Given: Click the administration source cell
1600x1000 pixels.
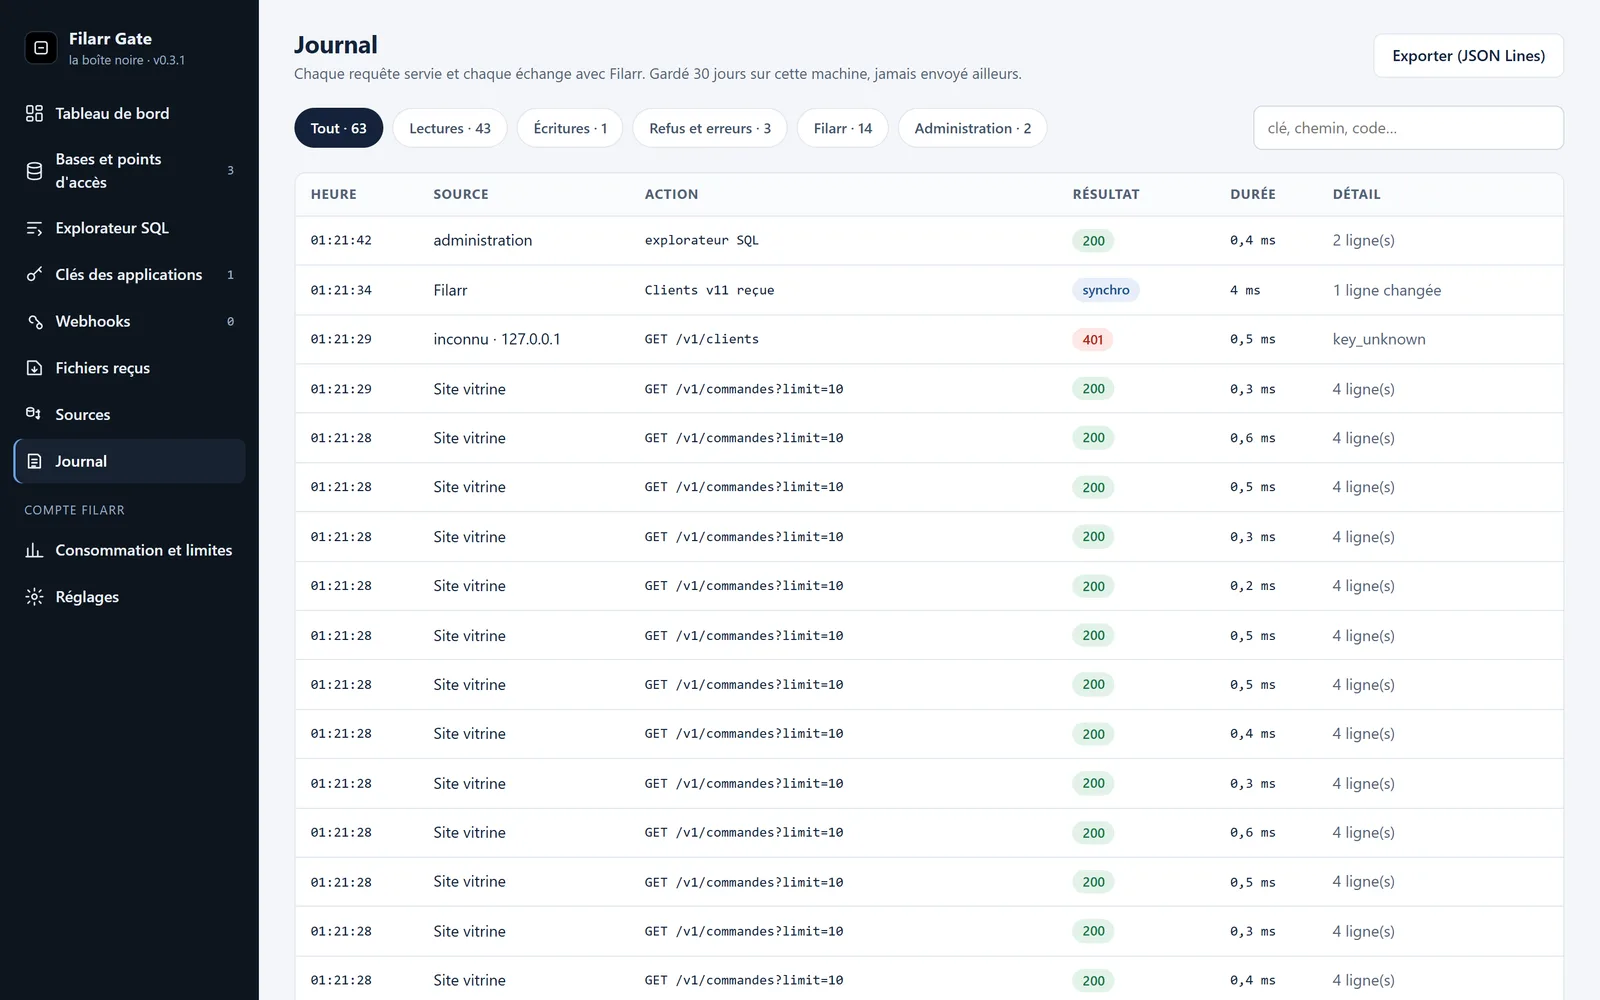Looking at the screenshot, I should pos(483,240).
